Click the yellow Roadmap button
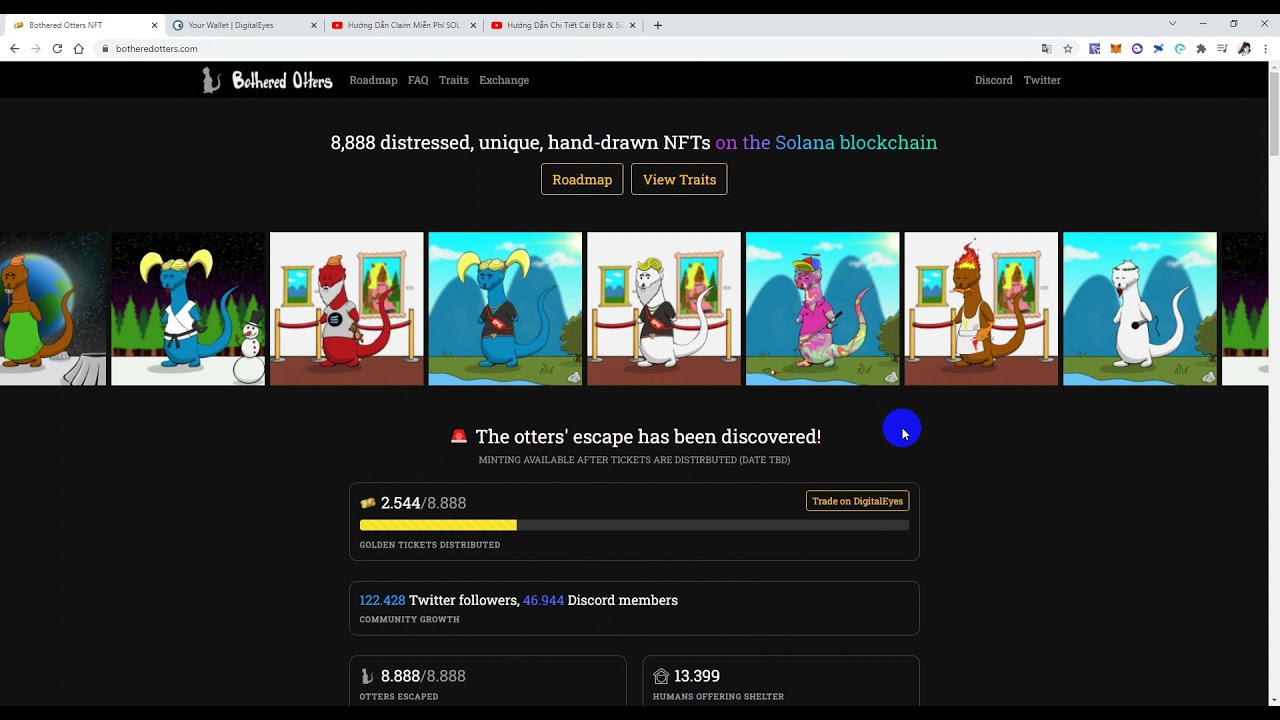The image size is (1280, 720). click(x=582, y=179)
